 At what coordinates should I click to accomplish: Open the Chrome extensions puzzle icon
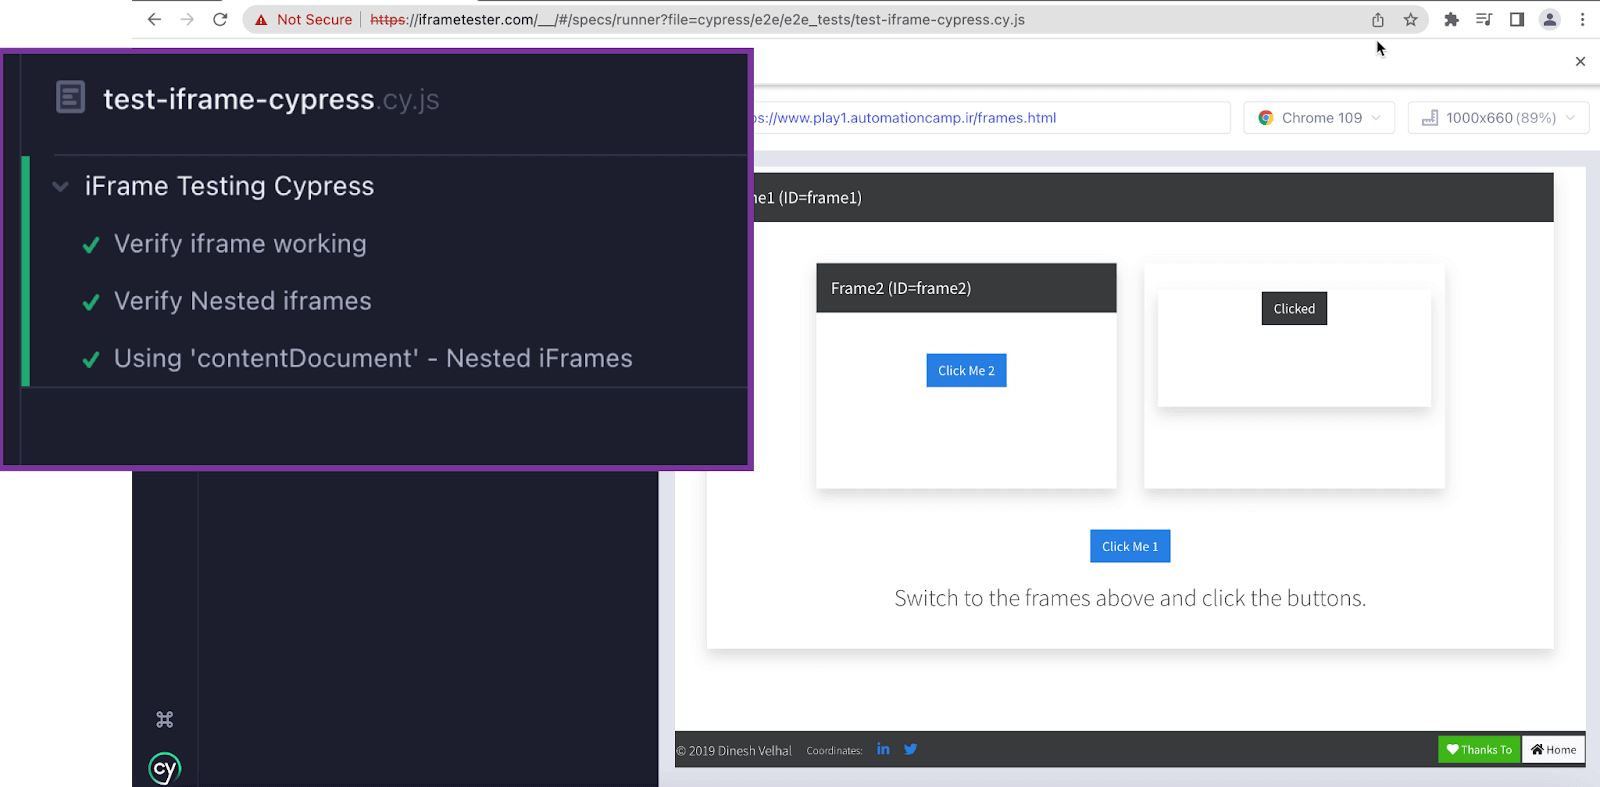click(1451, 19)
